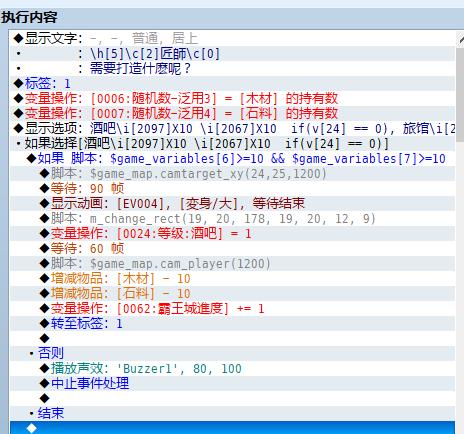Viewport: 464px width, 434px height.
Task: Select '显示动画: [EV004], [变身/大], 等待结束' row
Action: [232, 203]
